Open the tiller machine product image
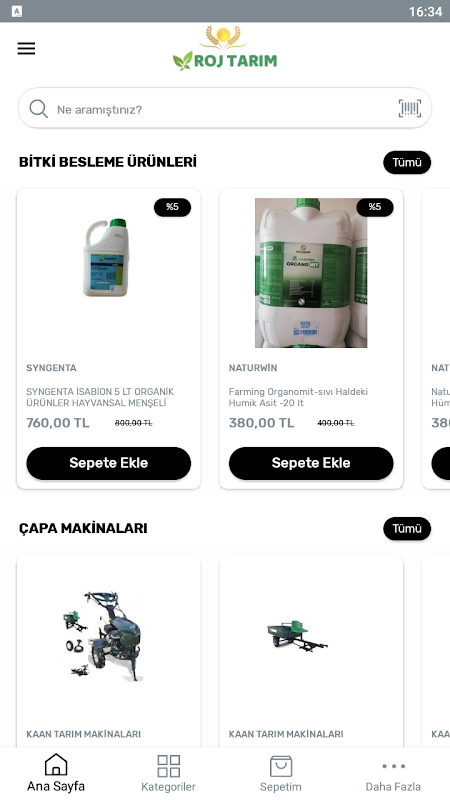Screen dimensions: 450x800 click(102, 635)
